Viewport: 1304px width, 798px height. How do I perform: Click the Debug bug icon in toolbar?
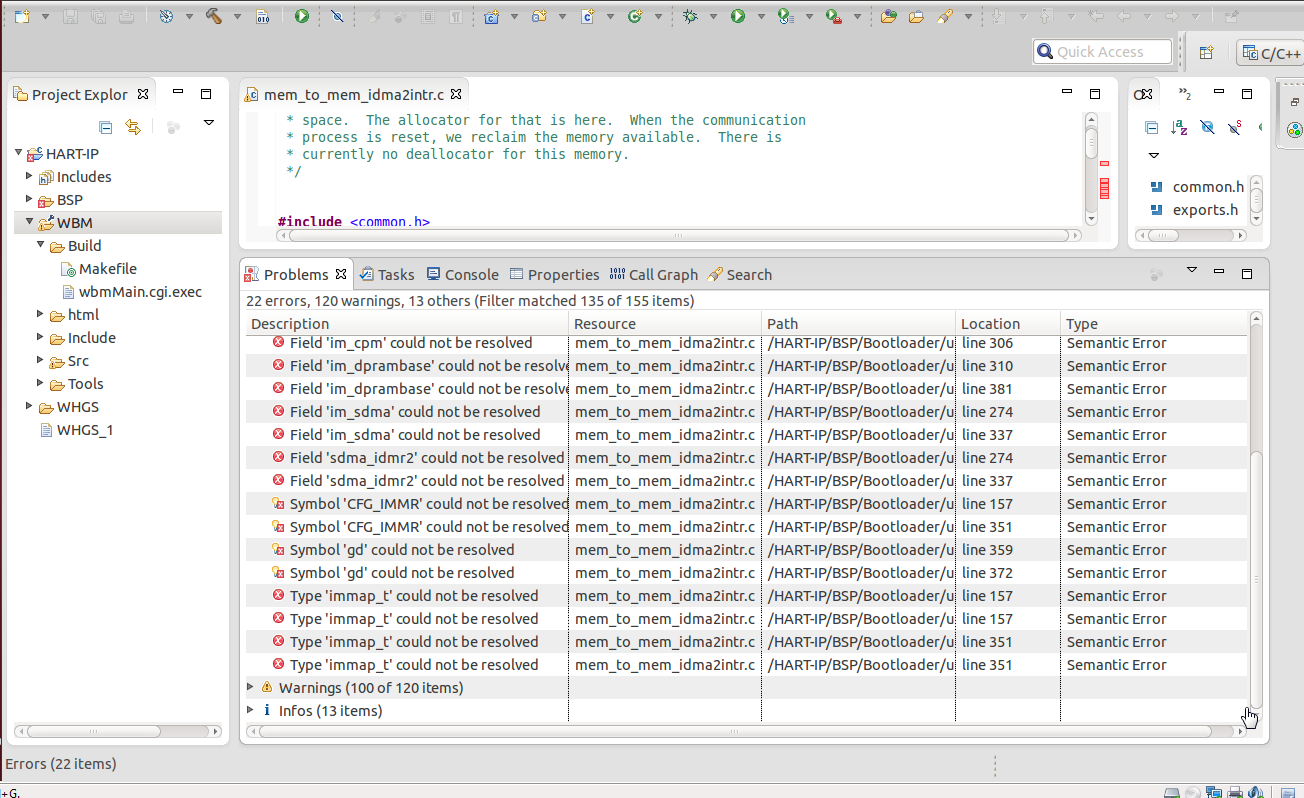(690, 16)
